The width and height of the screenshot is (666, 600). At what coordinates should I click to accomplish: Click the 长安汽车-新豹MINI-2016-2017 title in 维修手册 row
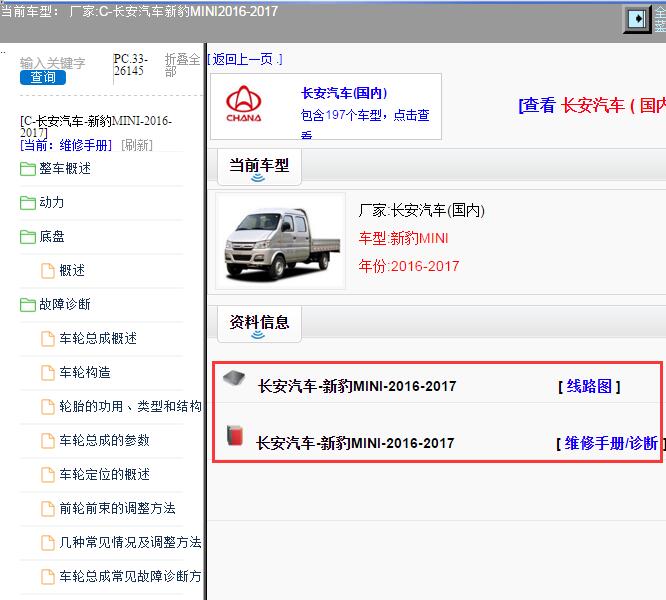point(356,443)
